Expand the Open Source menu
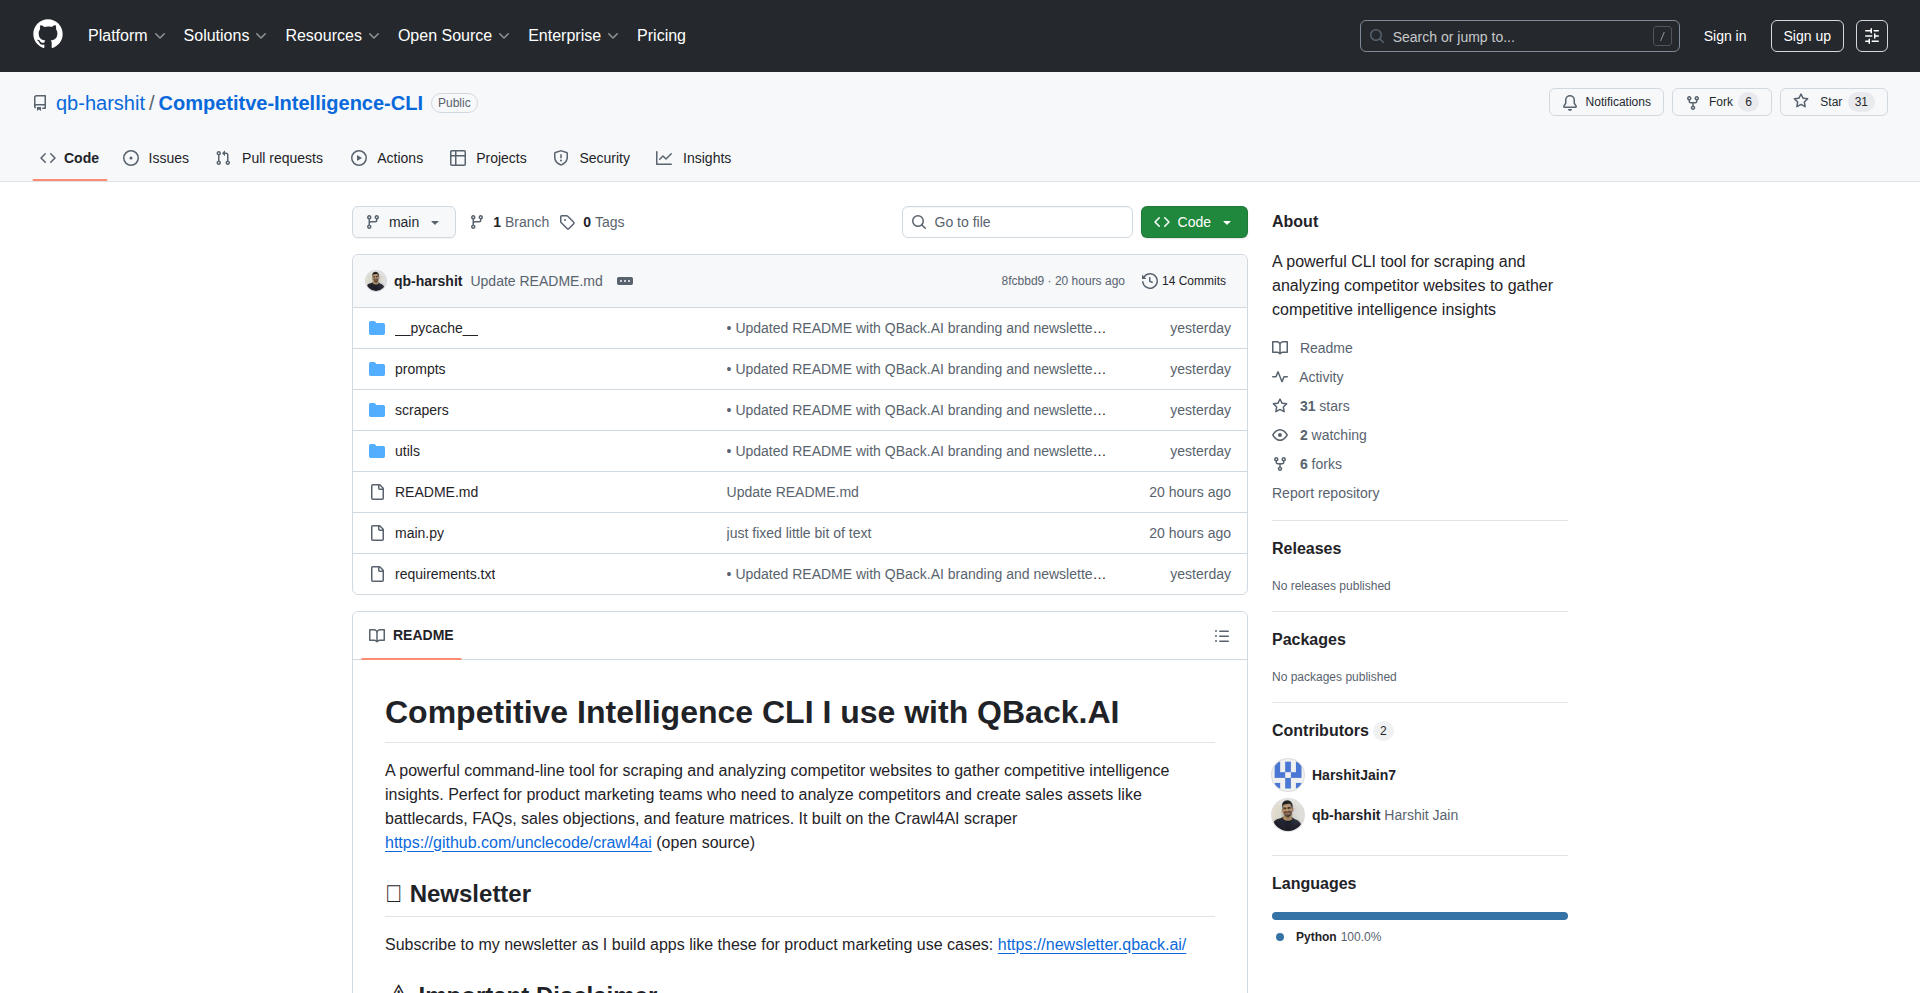Screen dimensions: 1920x993 tap(453, 36)
